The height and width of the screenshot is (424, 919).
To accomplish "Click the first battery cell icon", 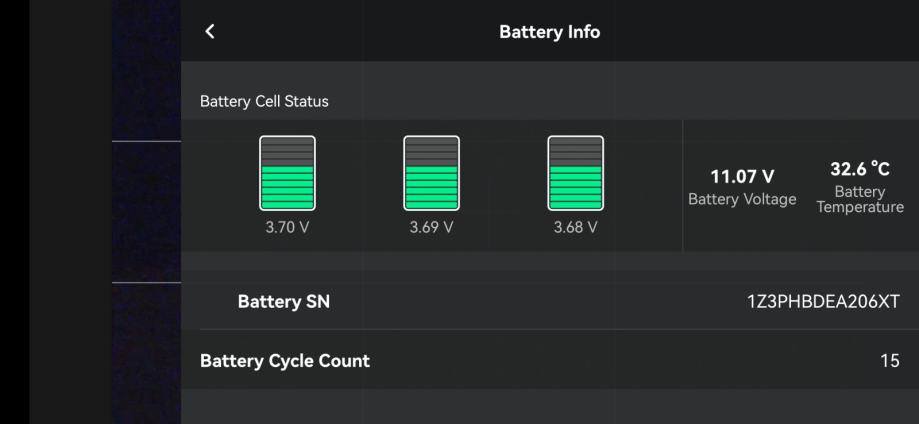I will (x=287, y=173).
